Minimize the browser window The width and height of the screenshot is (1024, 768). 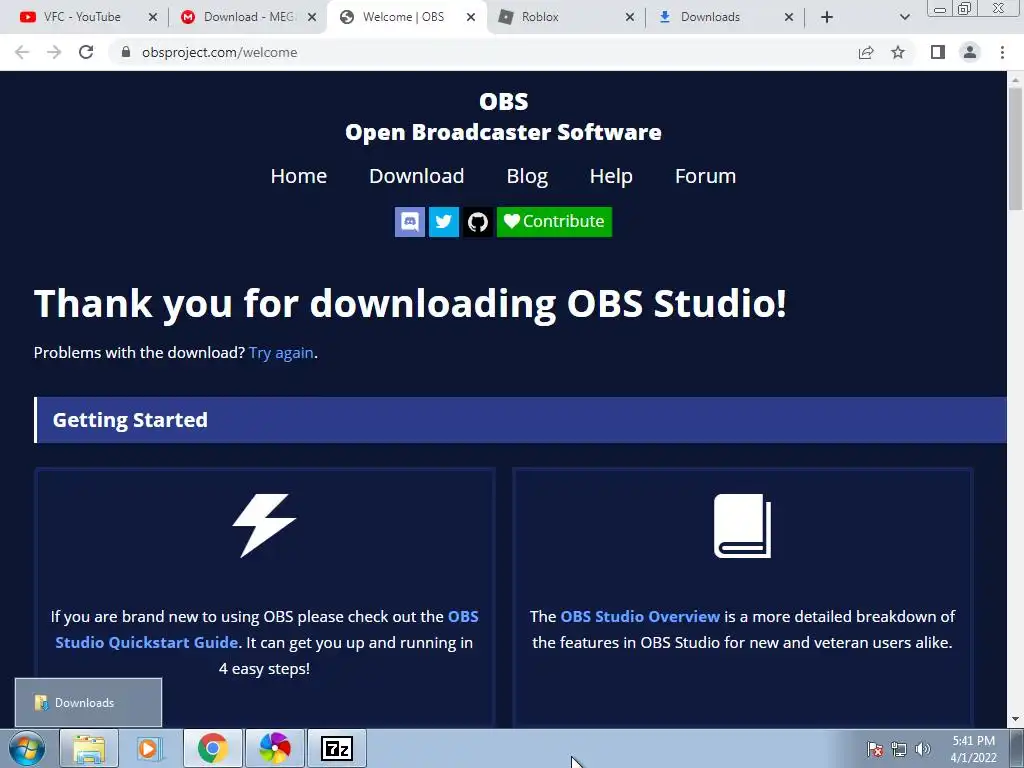(940, 8)
